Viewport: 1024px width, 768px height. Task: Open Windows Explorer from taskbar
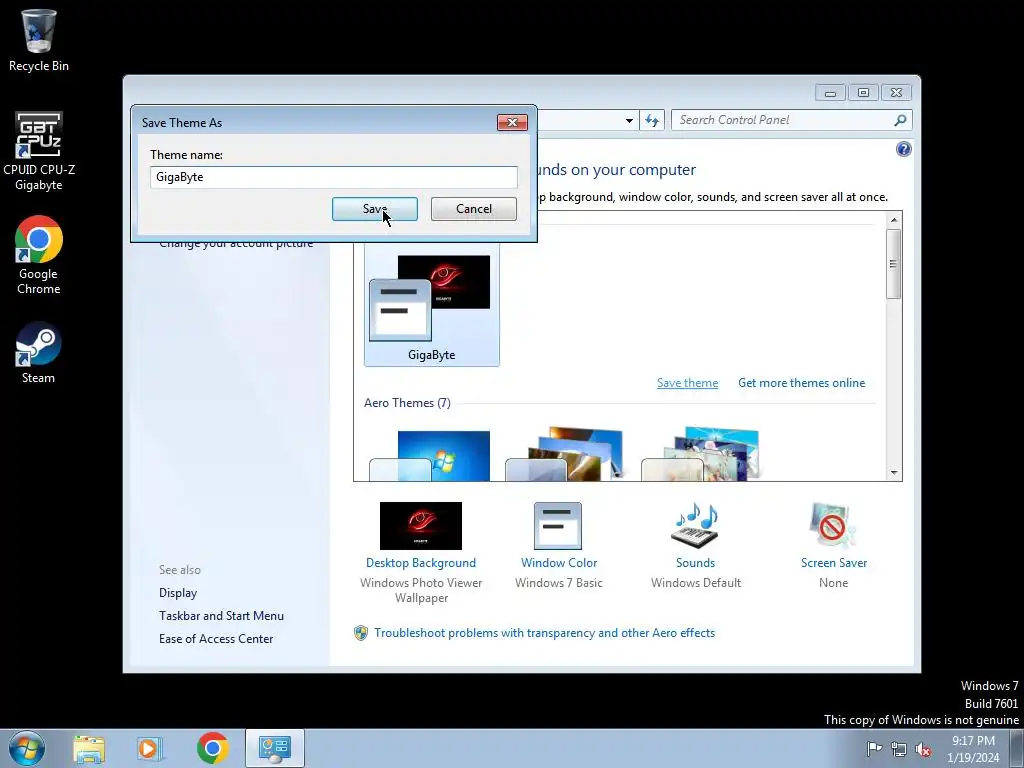click(89, 749)
